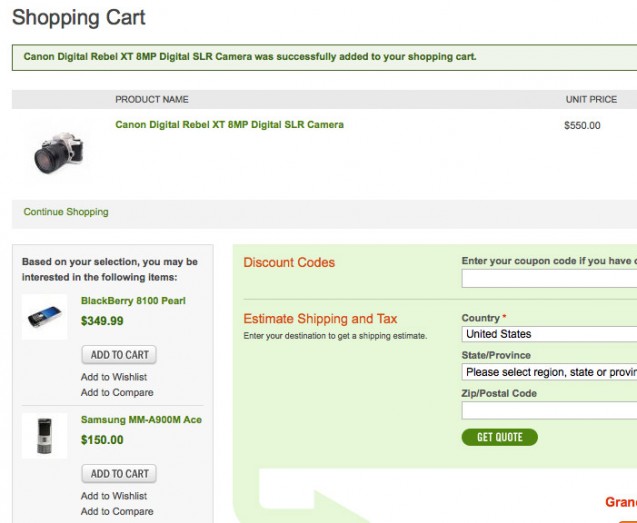Click the PRODUCT NAME column header
Image resolution: width=637 pixels, height=523 pixels.
(152, 100)
